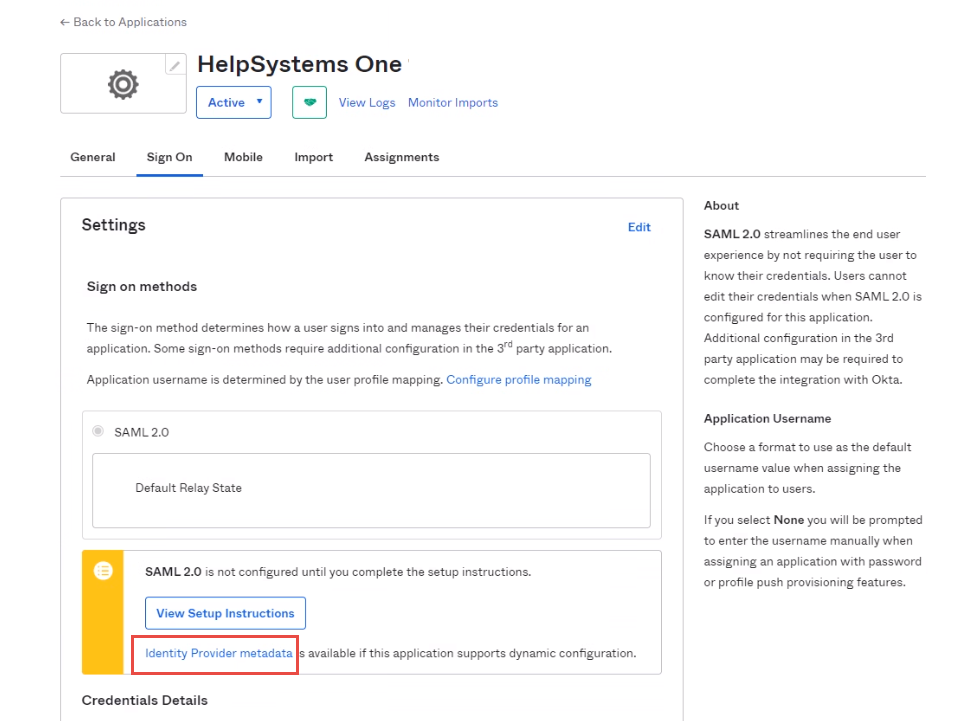Image resolution: width=954 pixels, height=721 pixels.
Task: Click the yellow setup notice icon
Action: [102, 571]
